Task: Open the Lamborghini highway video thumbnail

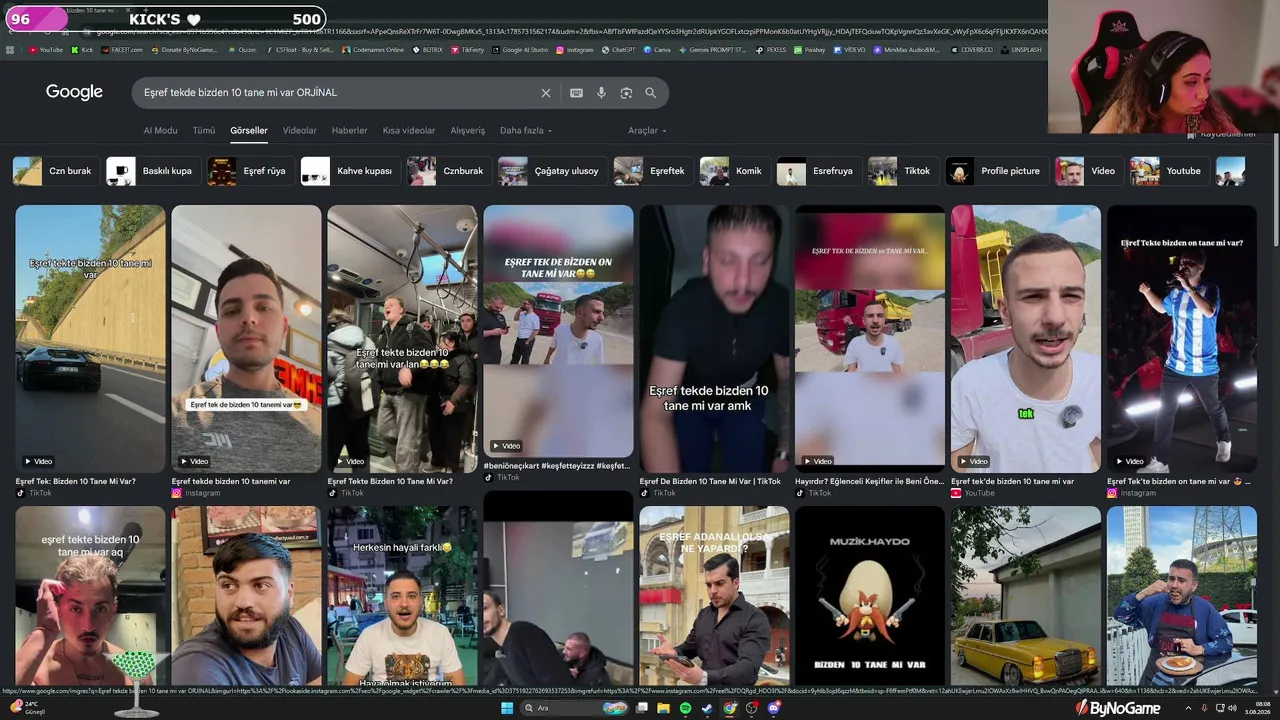Action: coord(90,339)
